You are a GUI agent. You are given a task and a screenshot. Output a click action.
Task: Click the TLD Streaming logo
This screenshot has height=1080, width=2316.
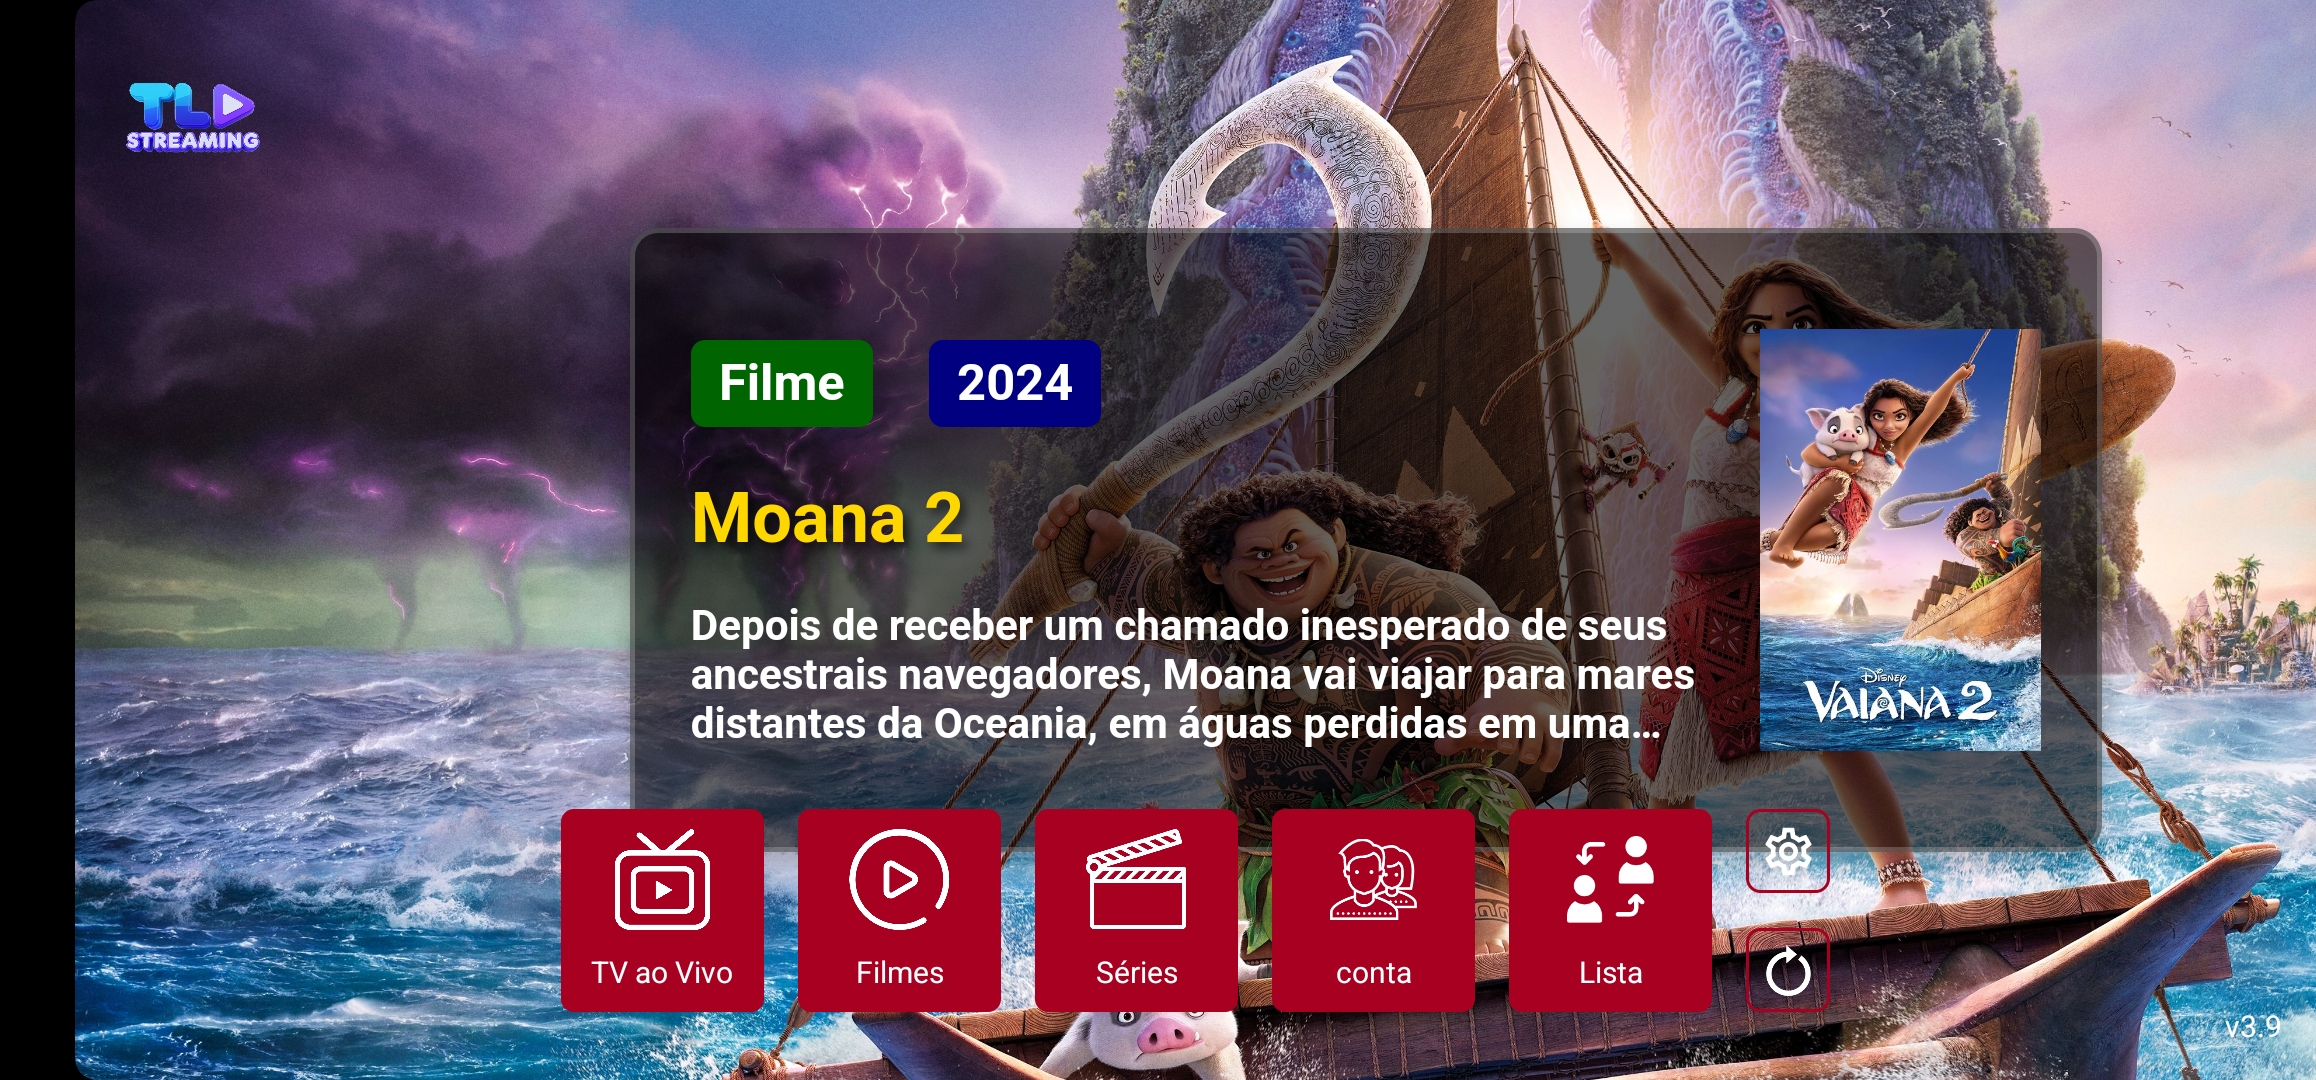pos(192,116)
